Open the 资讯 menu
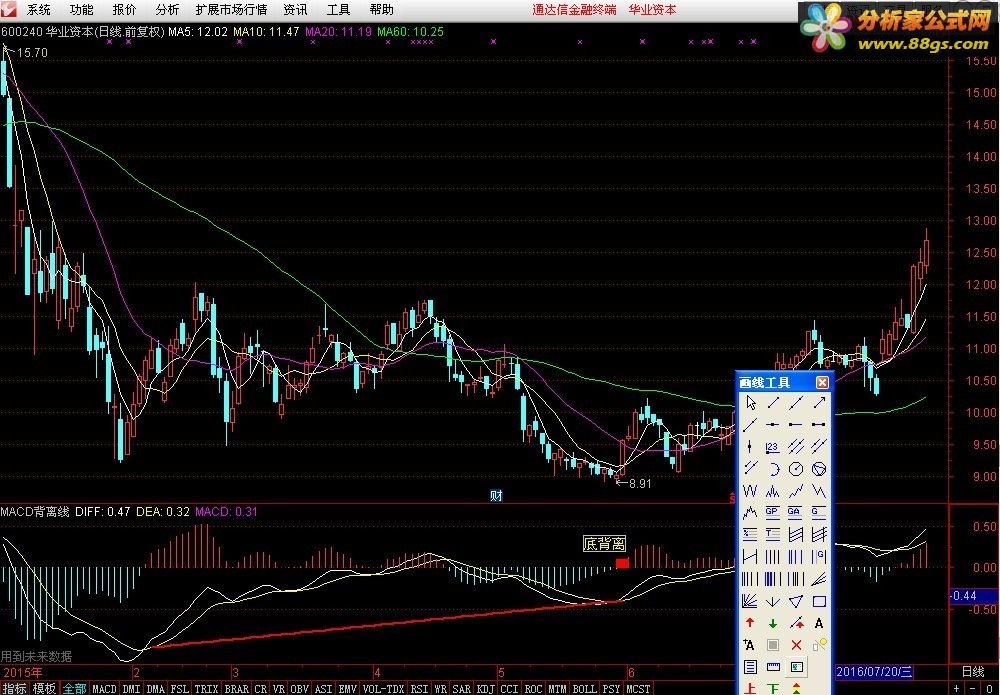 pyautogui.click(x=295, y=10)
